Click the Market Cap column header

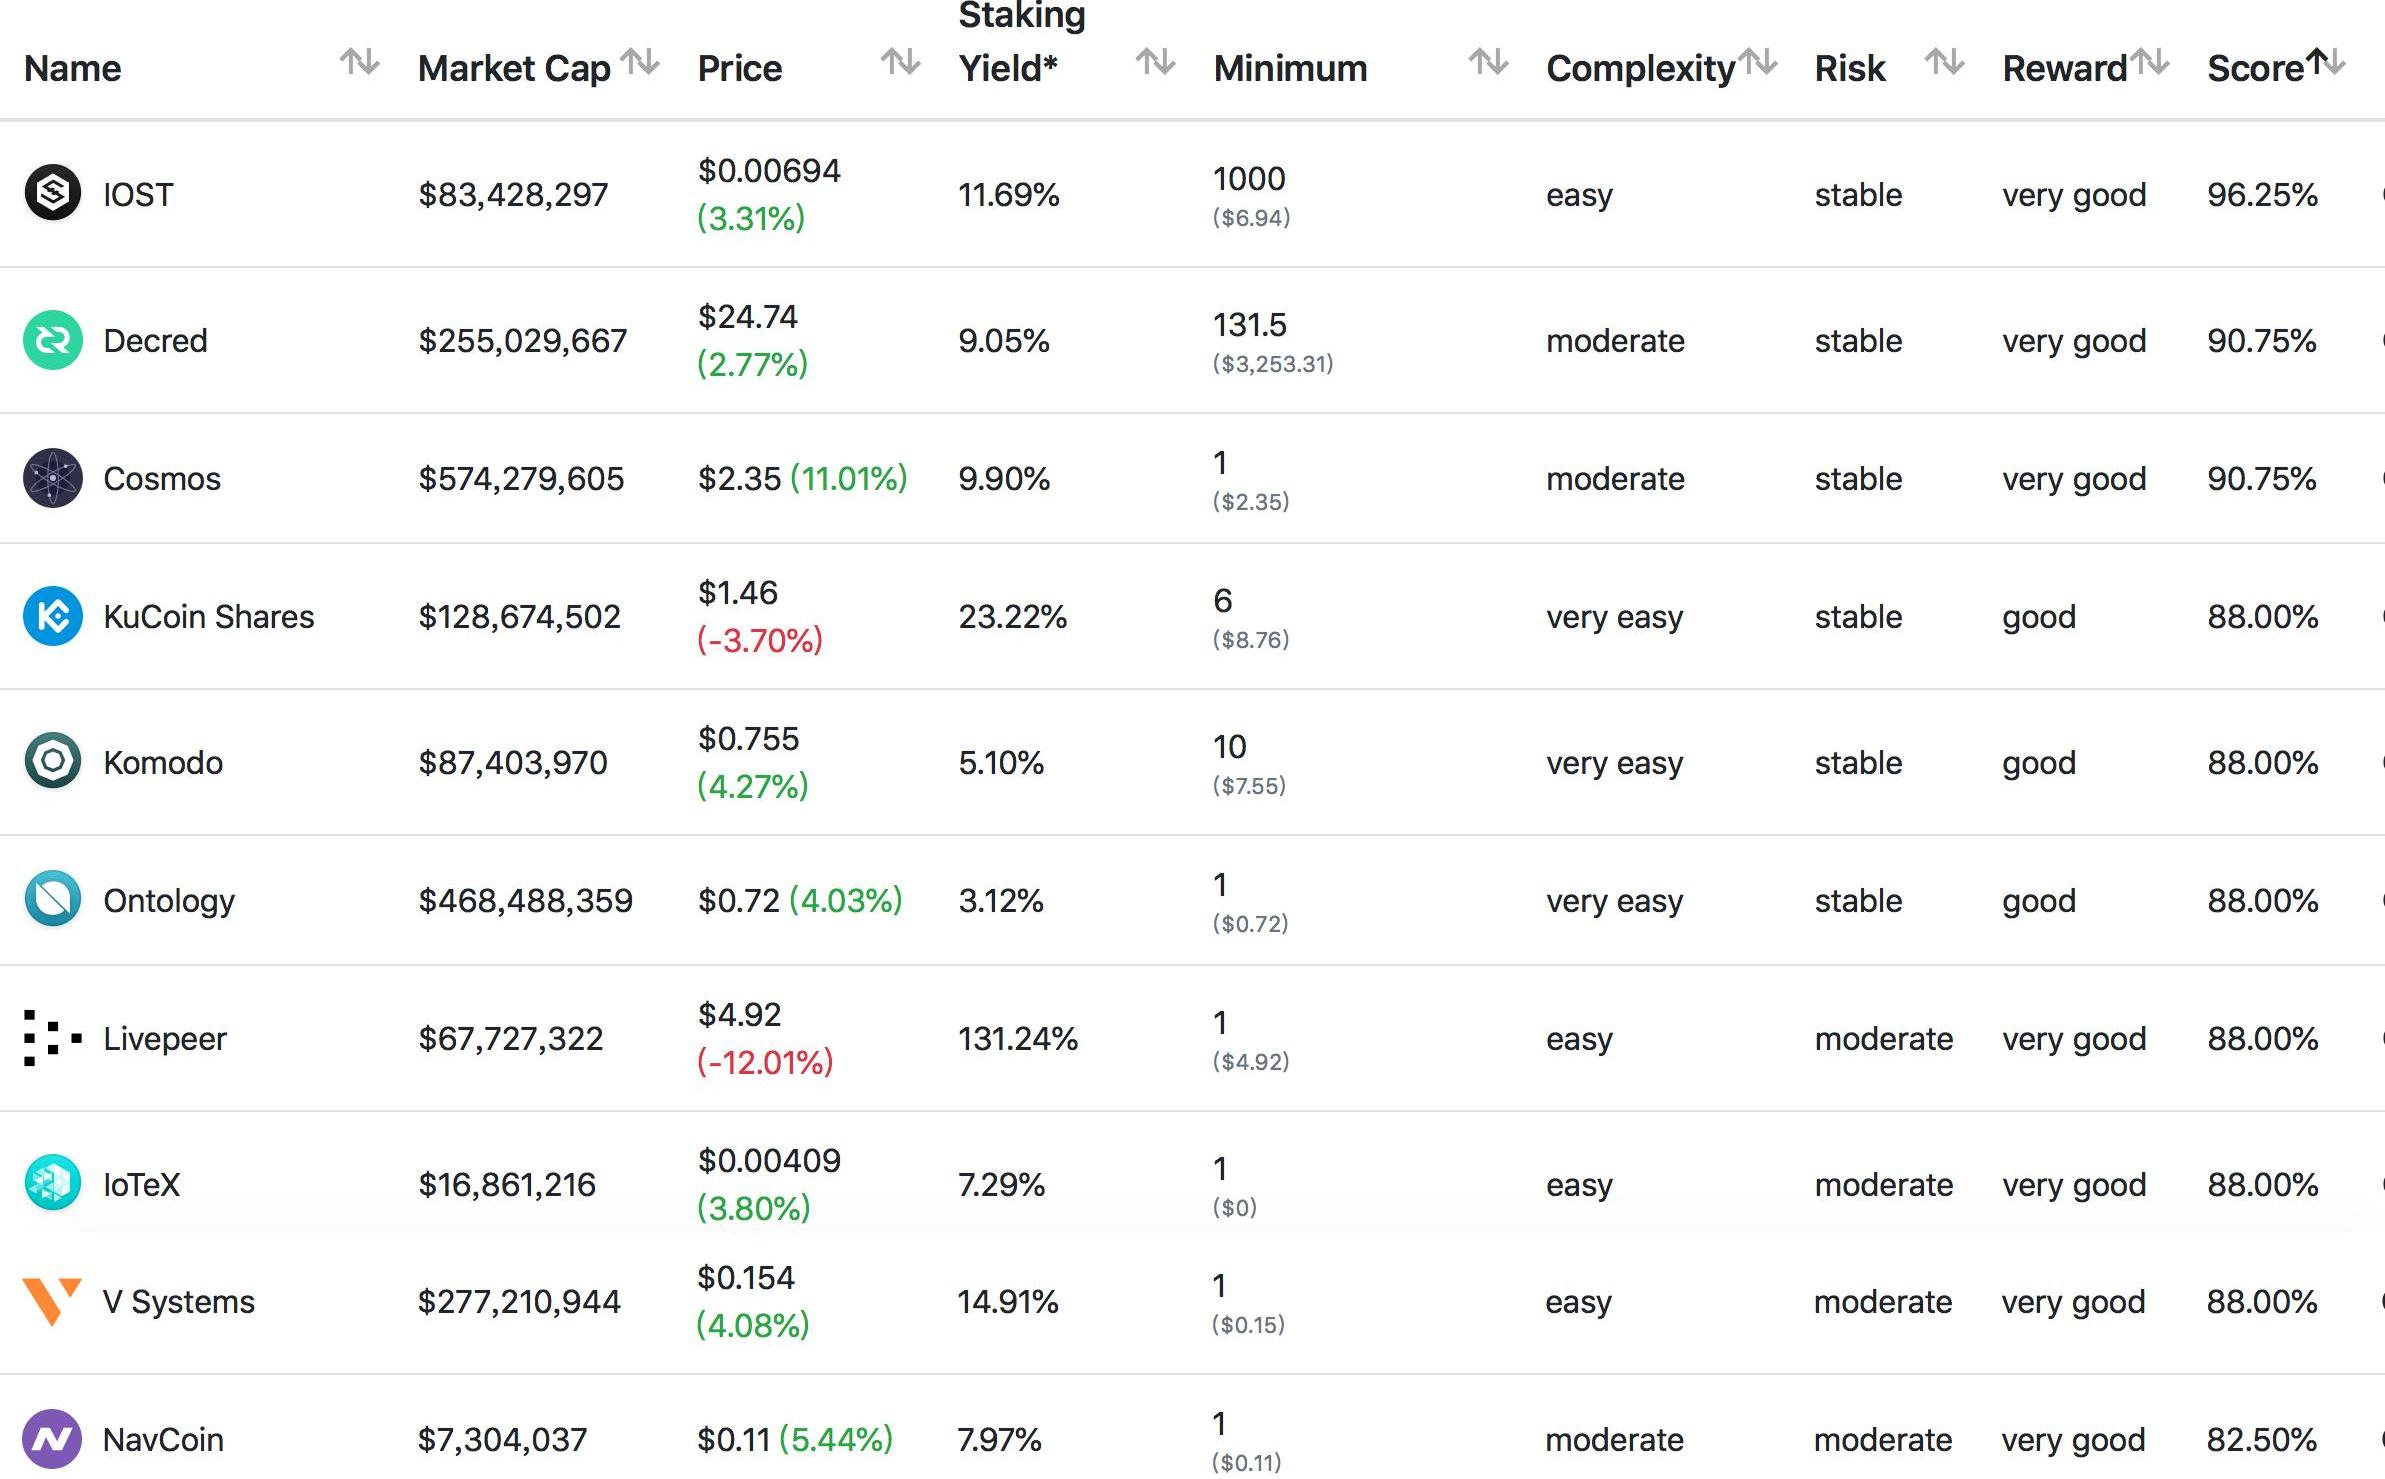pos(514,68)
